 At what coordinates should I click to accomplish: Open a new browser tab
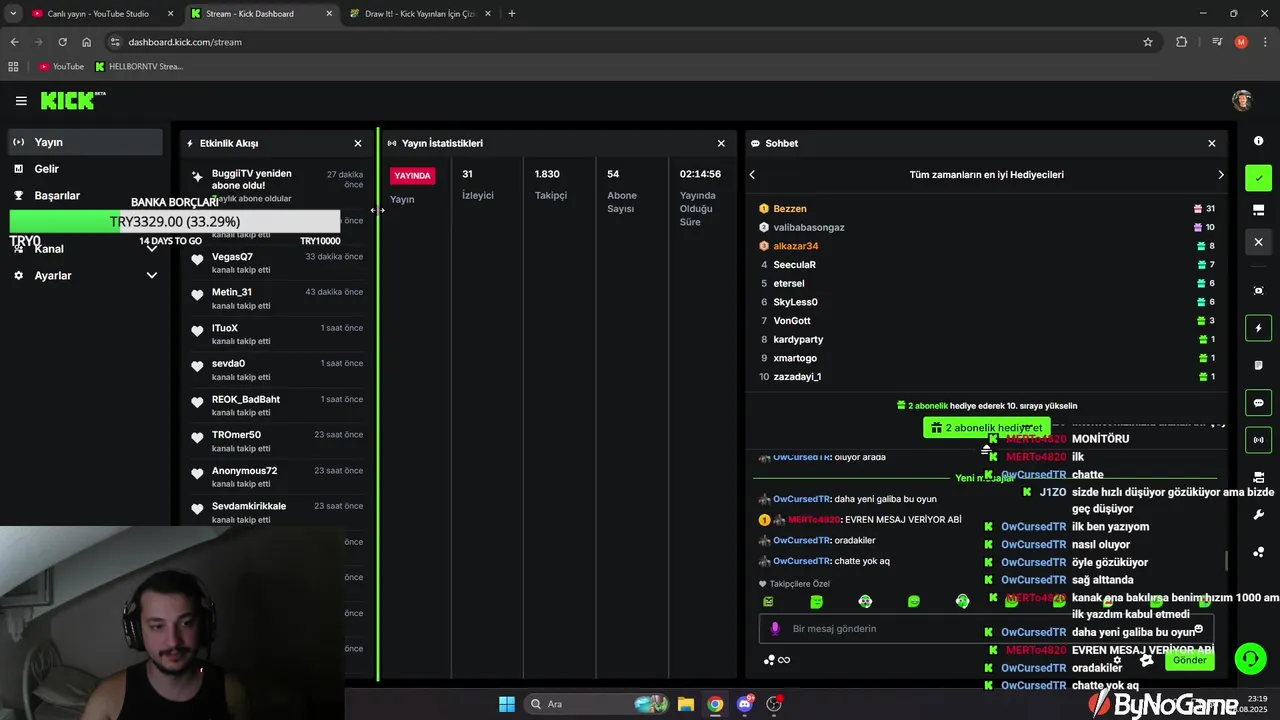(512, 14)
